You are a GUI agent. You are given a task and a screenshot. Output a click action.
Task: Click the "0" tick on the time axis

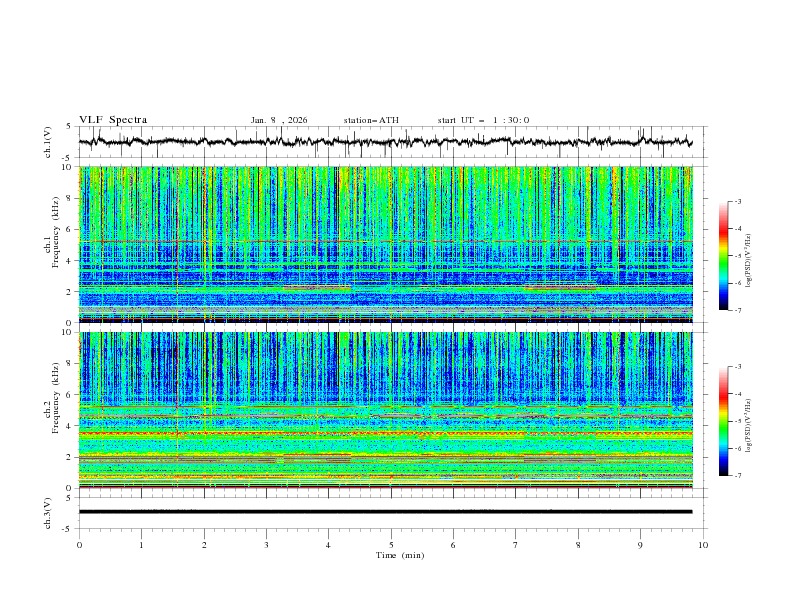pos(79,545)
